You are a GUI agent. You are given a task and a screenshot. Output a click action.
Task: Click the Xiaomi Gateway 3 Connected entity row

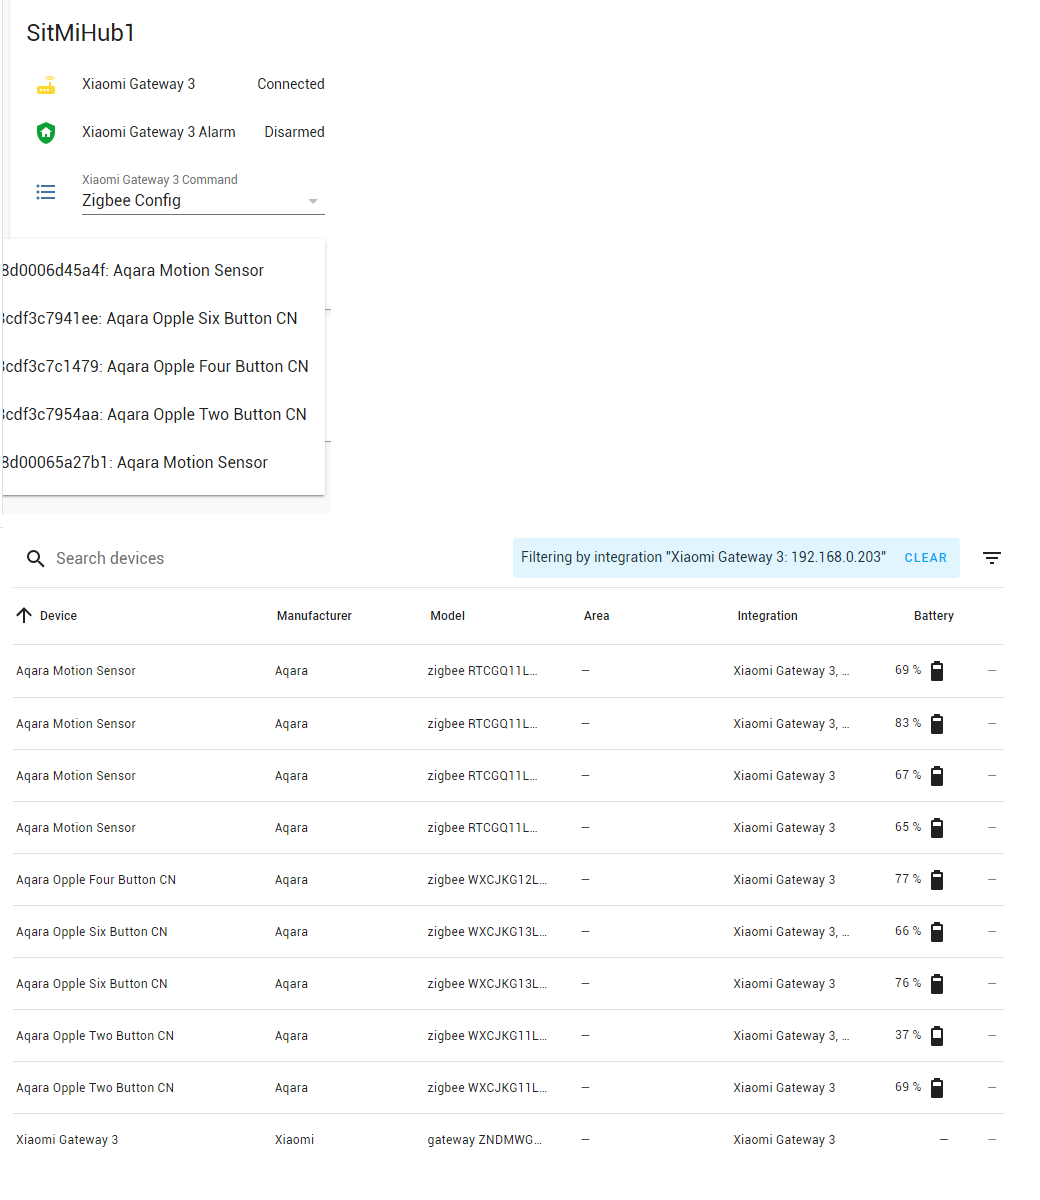pos(180,85)
